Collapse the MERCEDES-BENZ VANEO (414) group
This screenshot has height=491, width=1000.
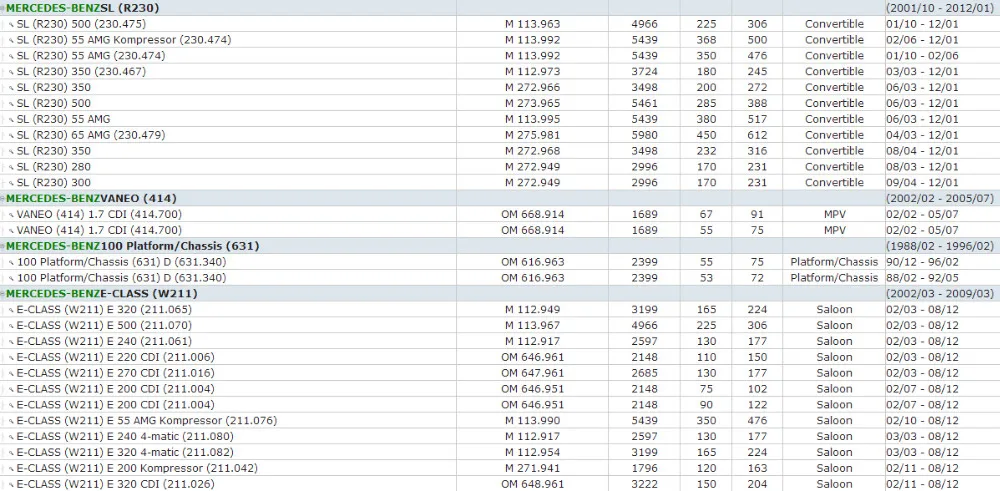[3, 198]
